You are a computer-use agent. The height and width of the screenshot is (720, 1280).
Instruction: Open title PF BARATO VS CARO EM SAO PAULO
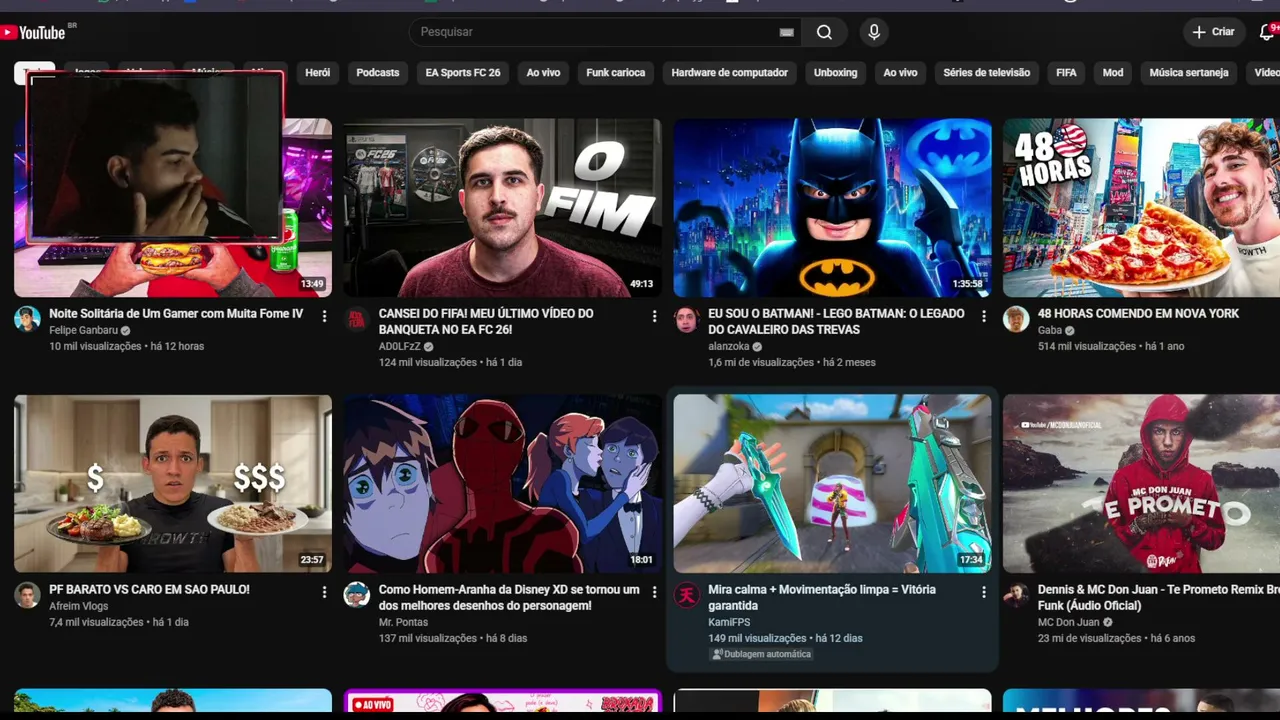pyautogui.click(x=149, y=590)
